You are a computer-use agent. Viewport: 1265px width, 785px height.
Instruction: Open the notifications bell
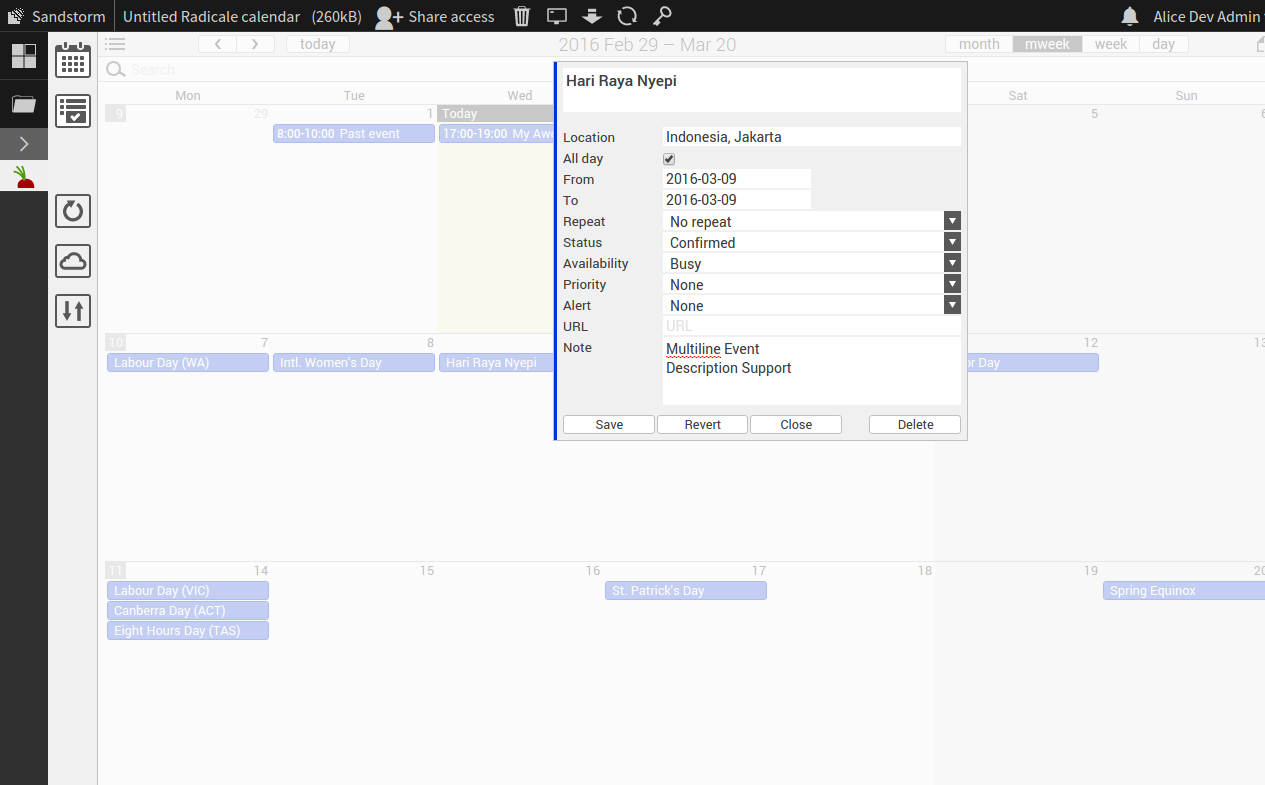coord(1130,16)
